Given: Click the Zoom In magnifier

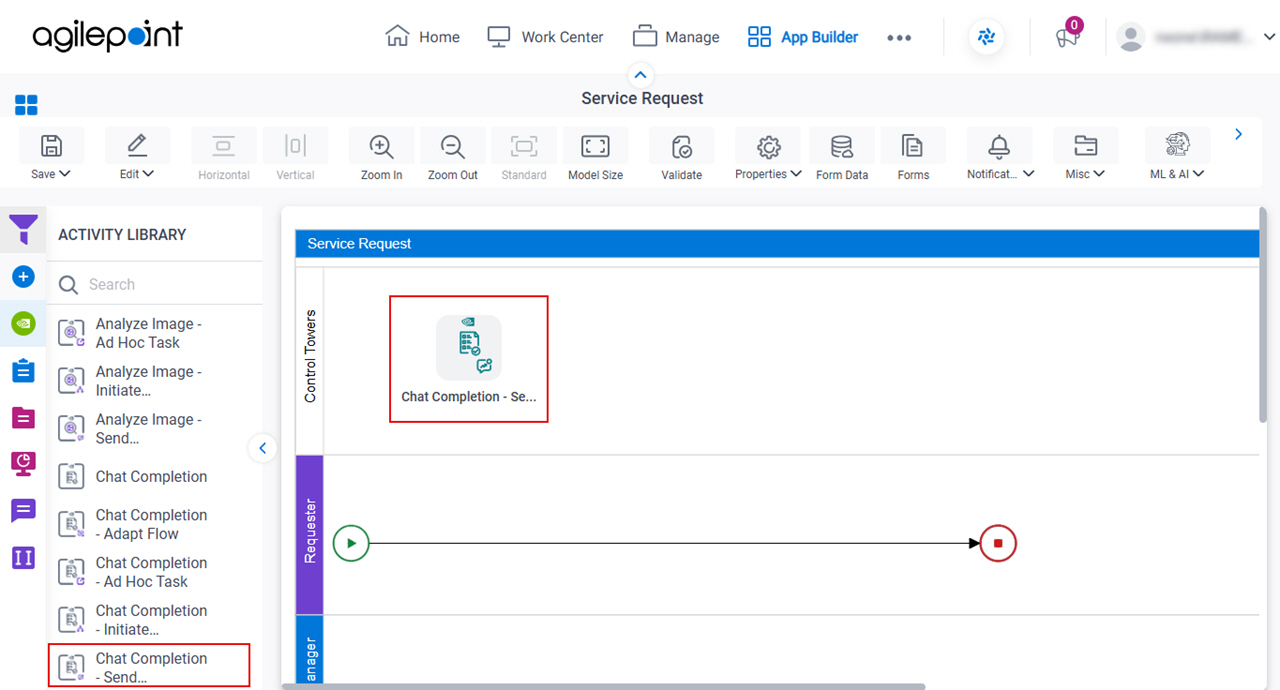Looking at the screenshot, I should click(381, 146).
